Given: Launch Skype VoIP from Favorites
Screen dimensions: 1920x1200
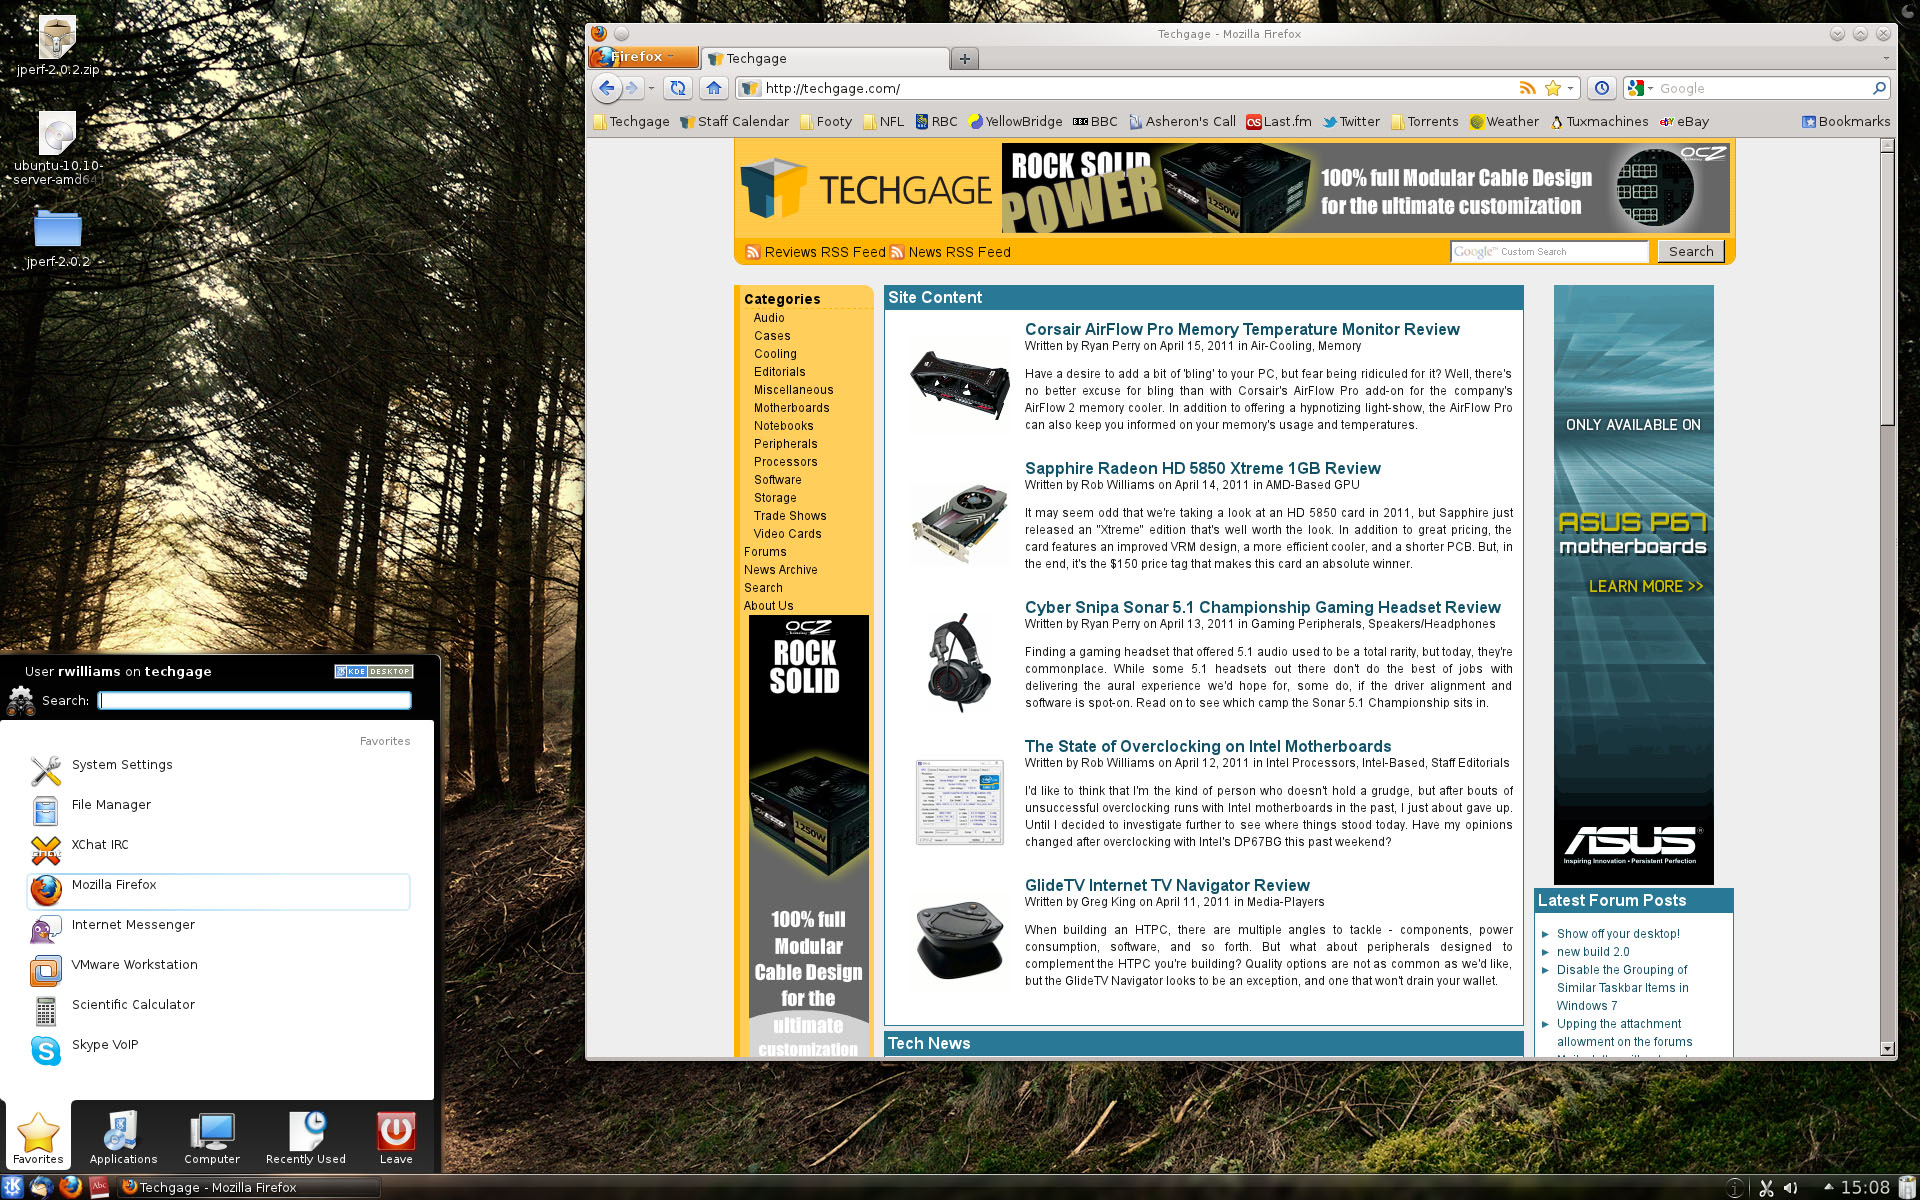Looking at the screenshot, I should coord(104,1045).
